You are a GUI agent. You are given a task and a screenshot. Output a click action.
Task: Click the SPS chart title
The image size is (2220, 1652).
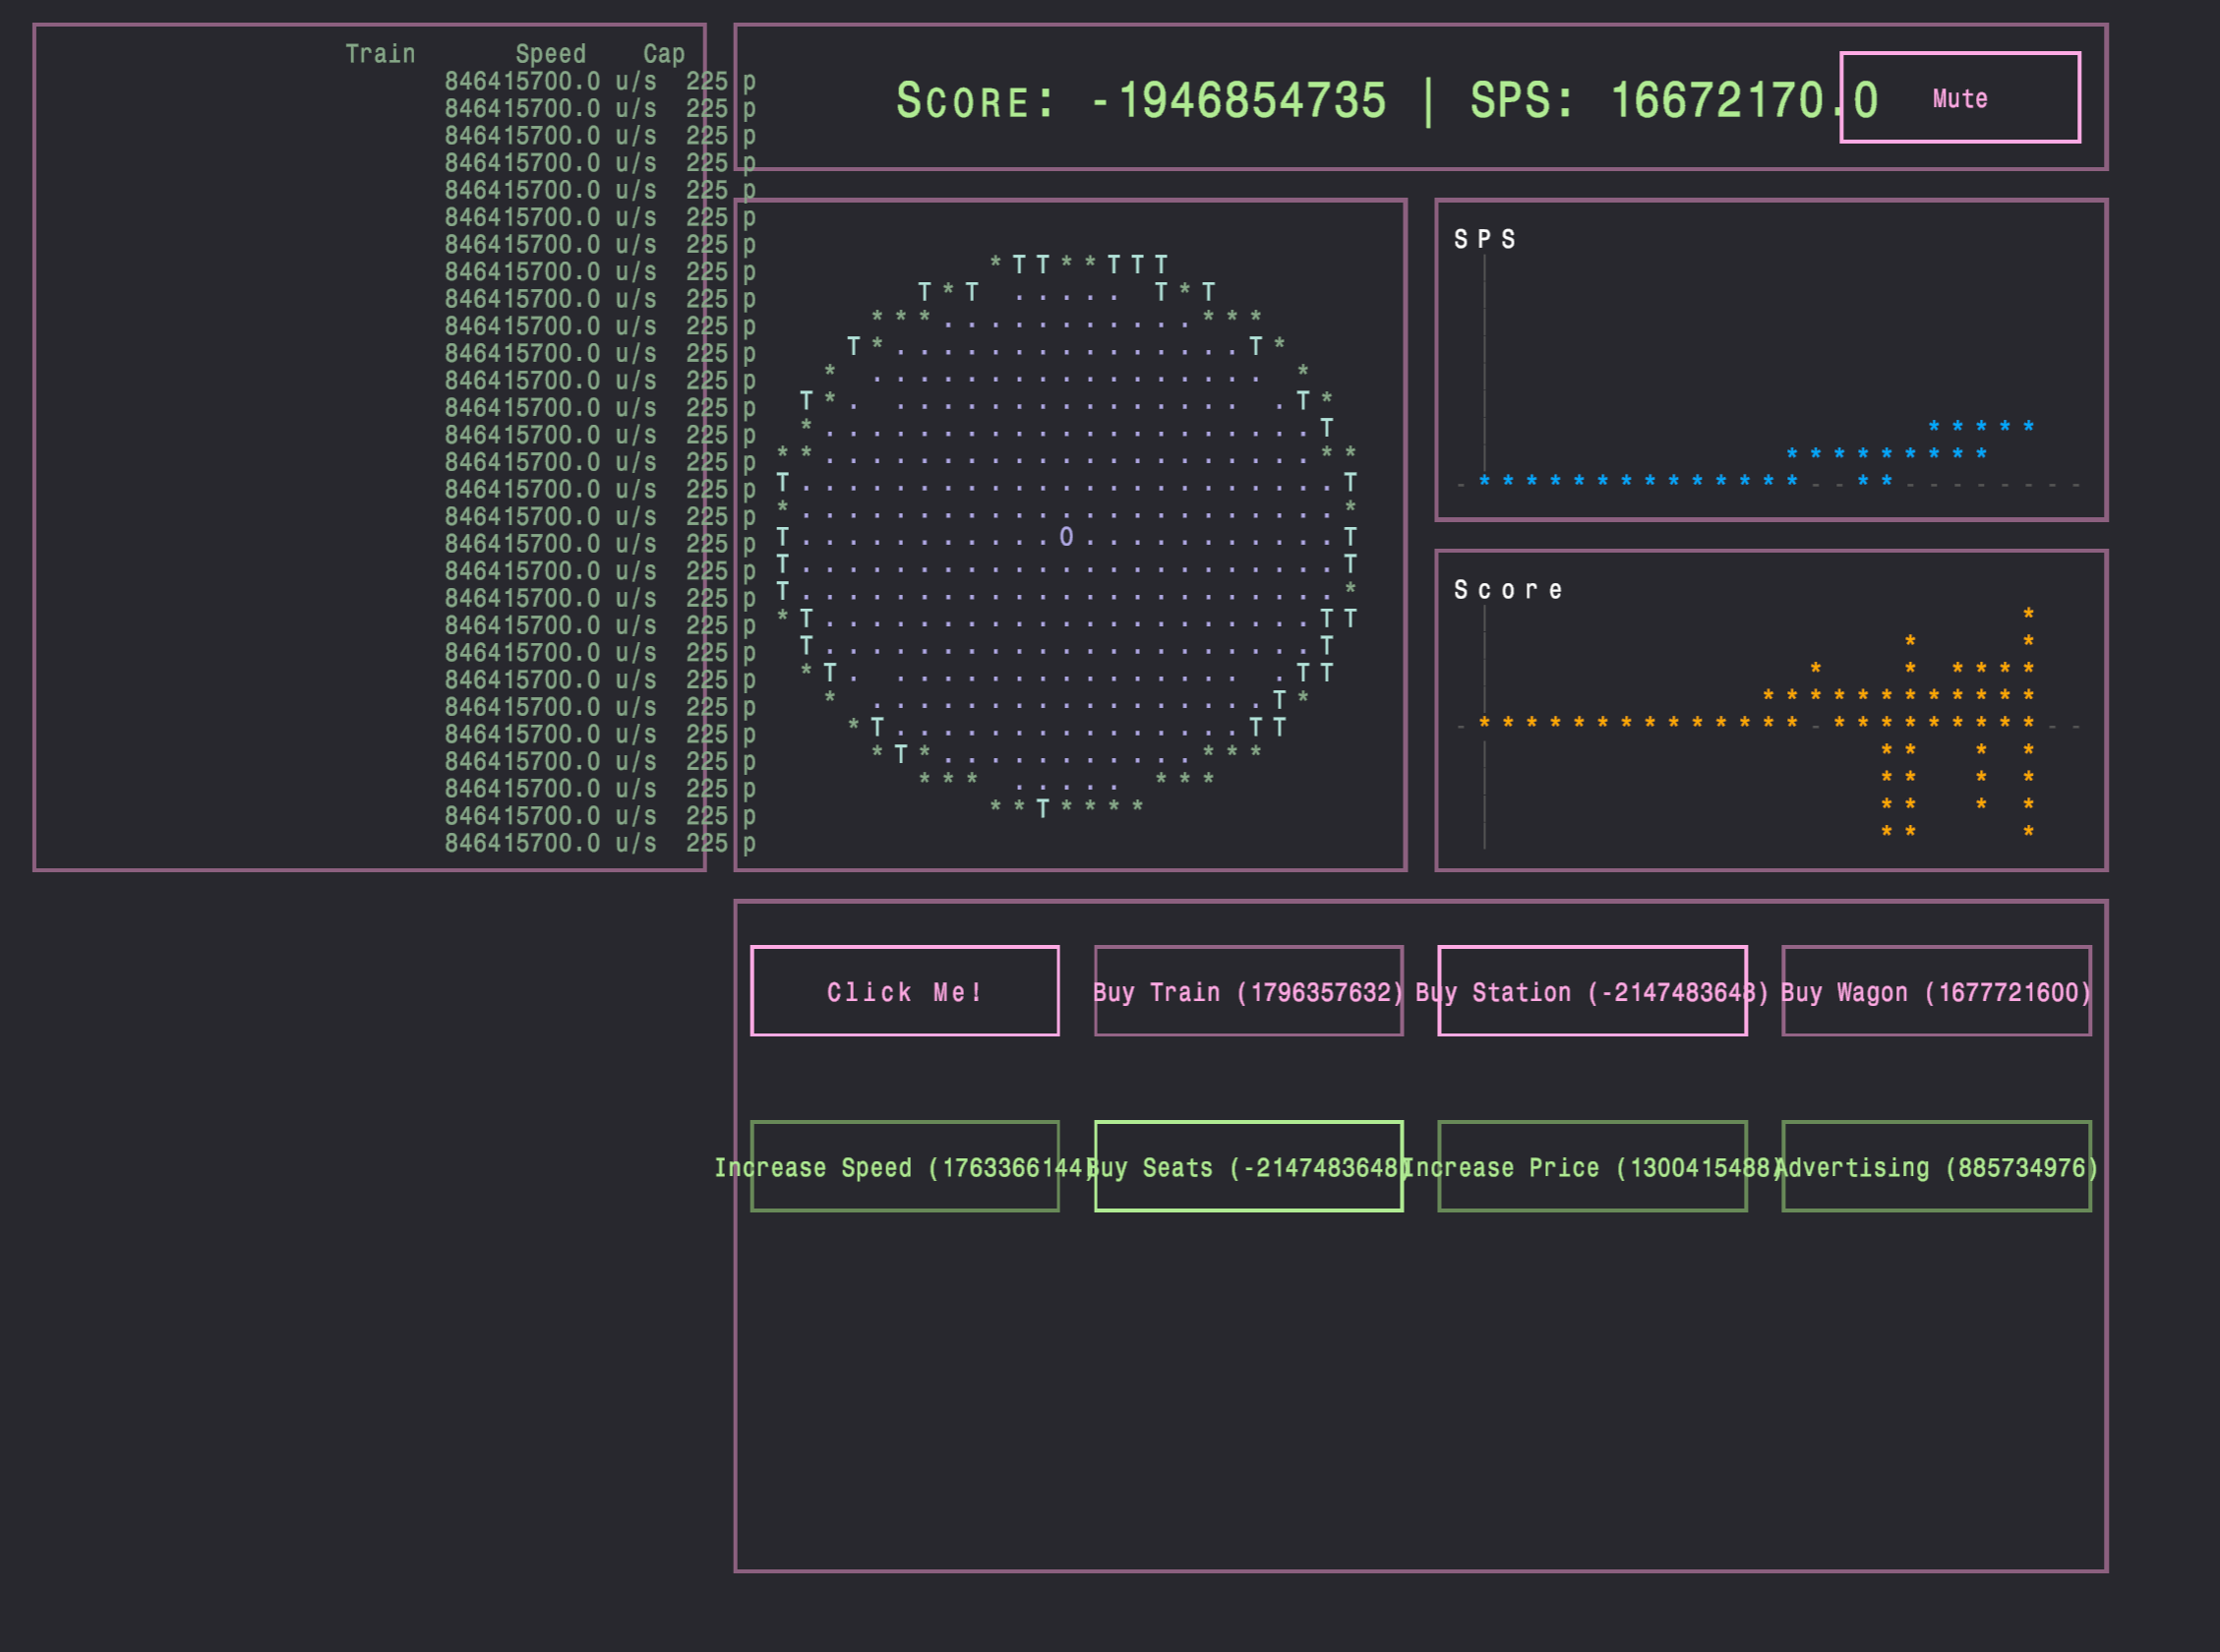[1484, 239]
